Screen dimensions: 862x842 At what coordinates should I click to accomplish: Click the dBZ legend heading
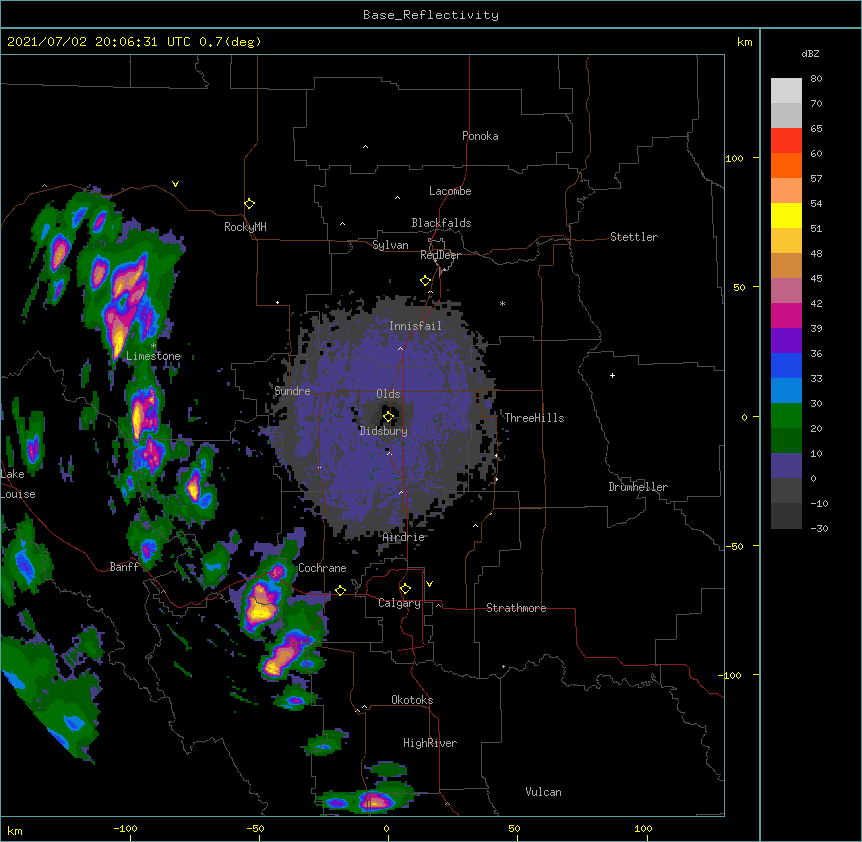click(x=810, y=54)
